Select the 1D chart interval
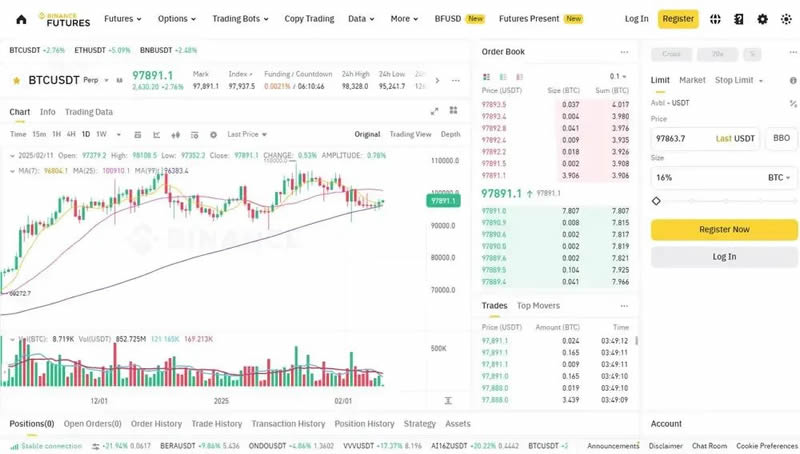Screen dimensions: 800x454 86,134
